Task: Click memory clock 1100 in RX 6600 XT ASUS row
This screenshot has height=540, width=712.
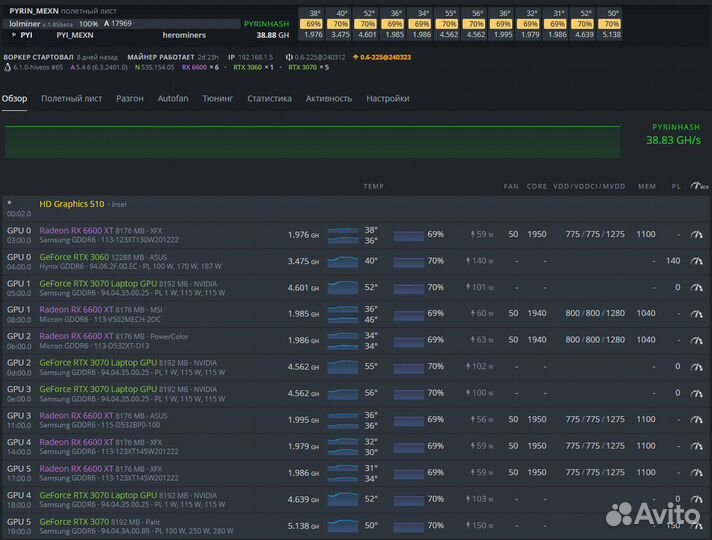Action: 646,419
